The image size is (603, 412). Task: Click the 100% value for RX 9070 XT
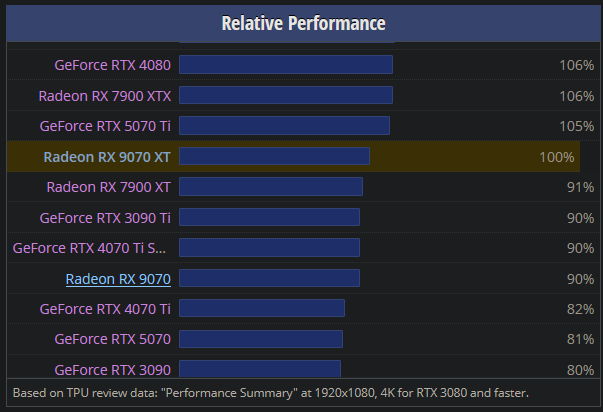point(557,157)
